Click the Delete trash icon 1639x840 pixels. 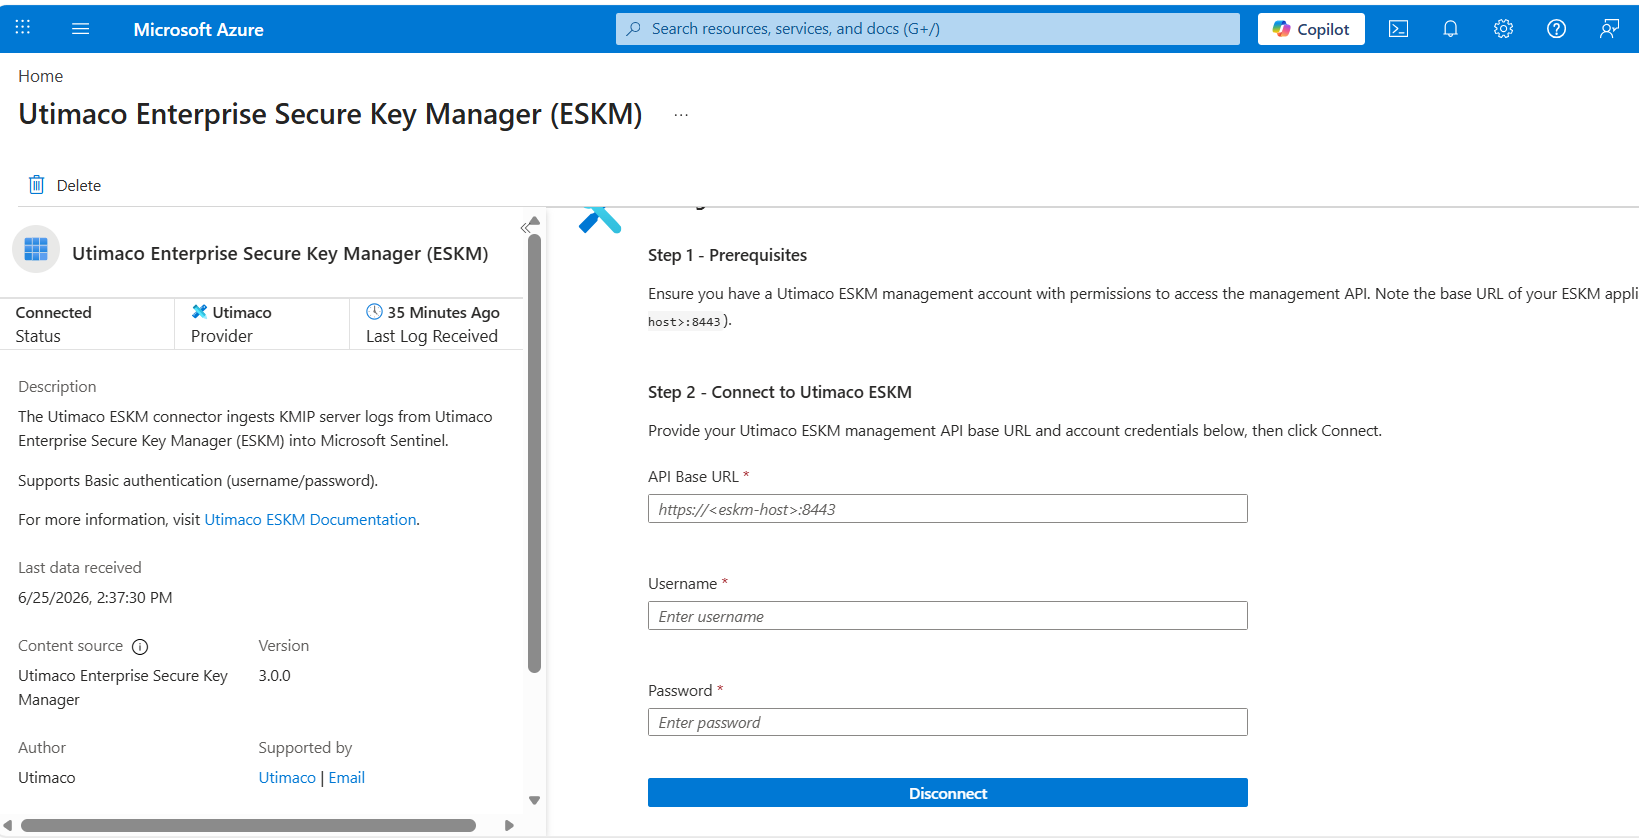(x=36, y=185)
